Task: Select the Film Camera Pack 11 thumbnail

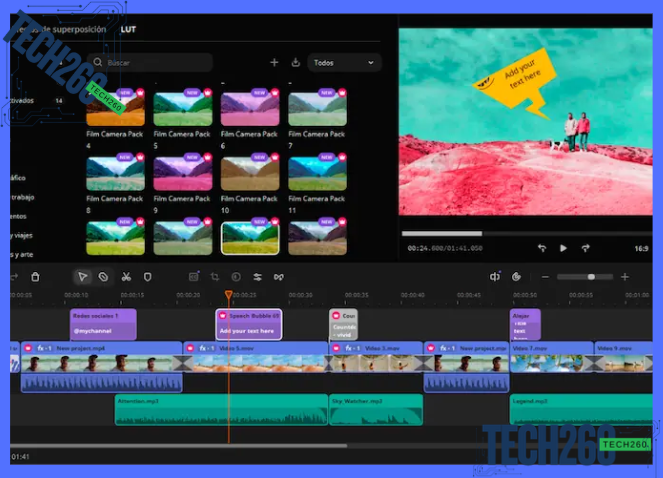Action: (317, 173)
